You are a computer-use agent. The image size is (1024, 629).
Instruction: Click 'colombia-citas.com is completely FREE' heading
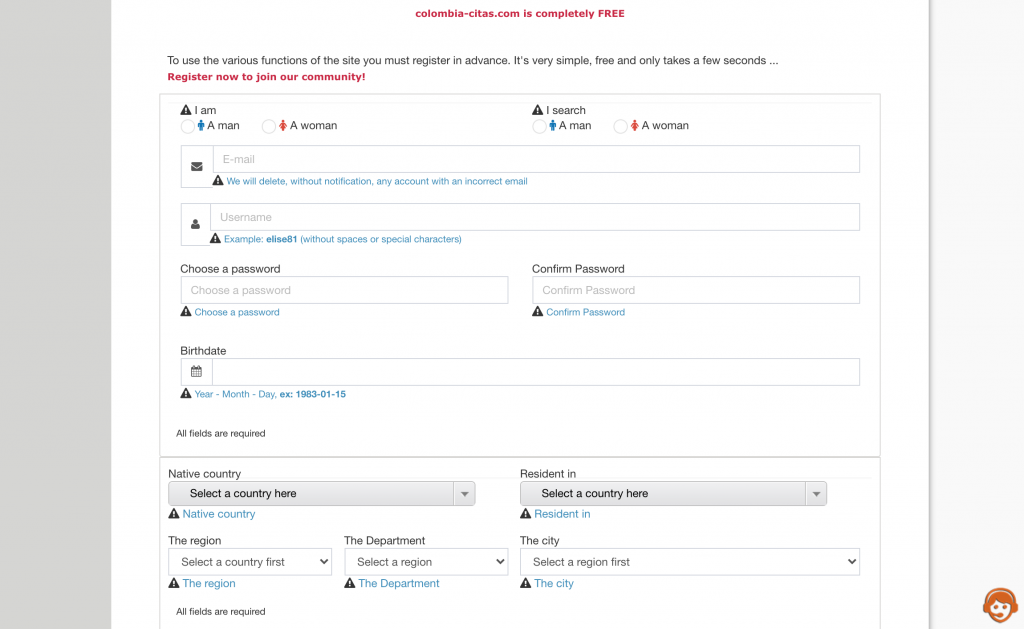pyautogui.click(x=520, y=13)
